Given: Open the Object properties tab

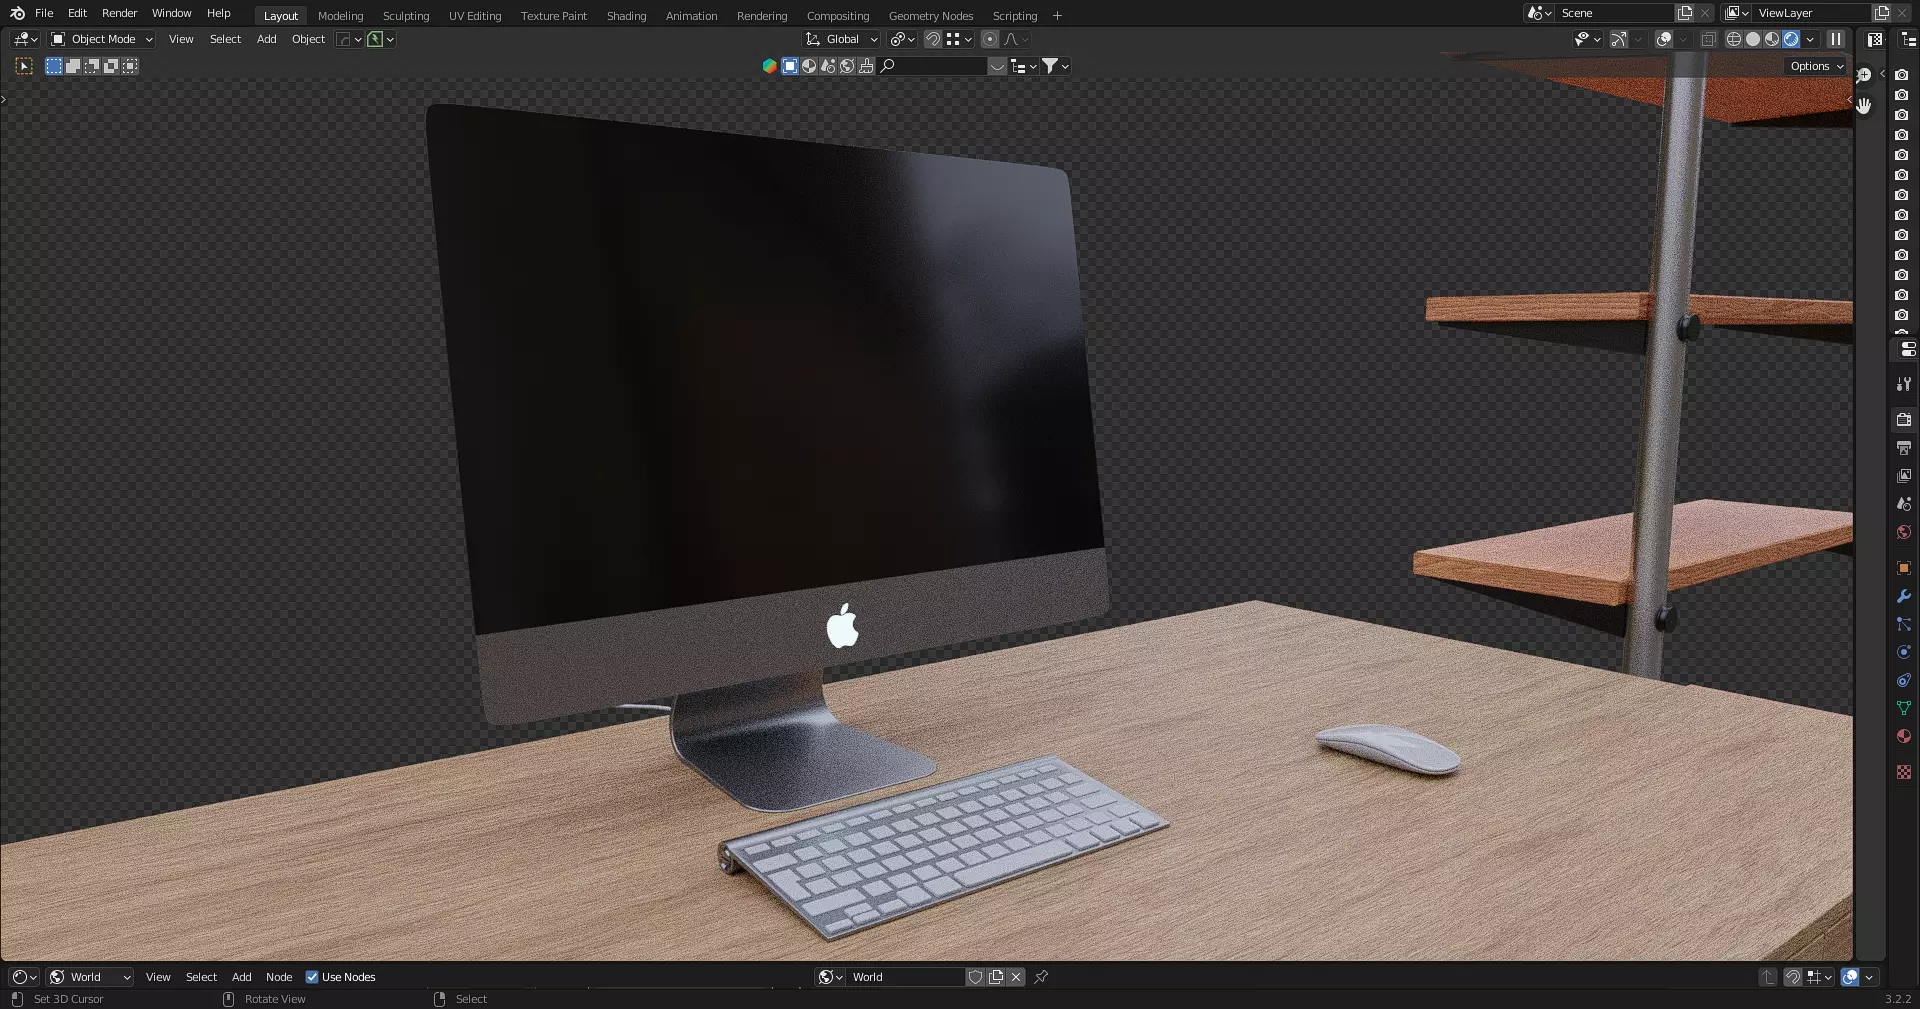Looking at the screenshot, I should pyautogui.click(x=1904, y=568).
